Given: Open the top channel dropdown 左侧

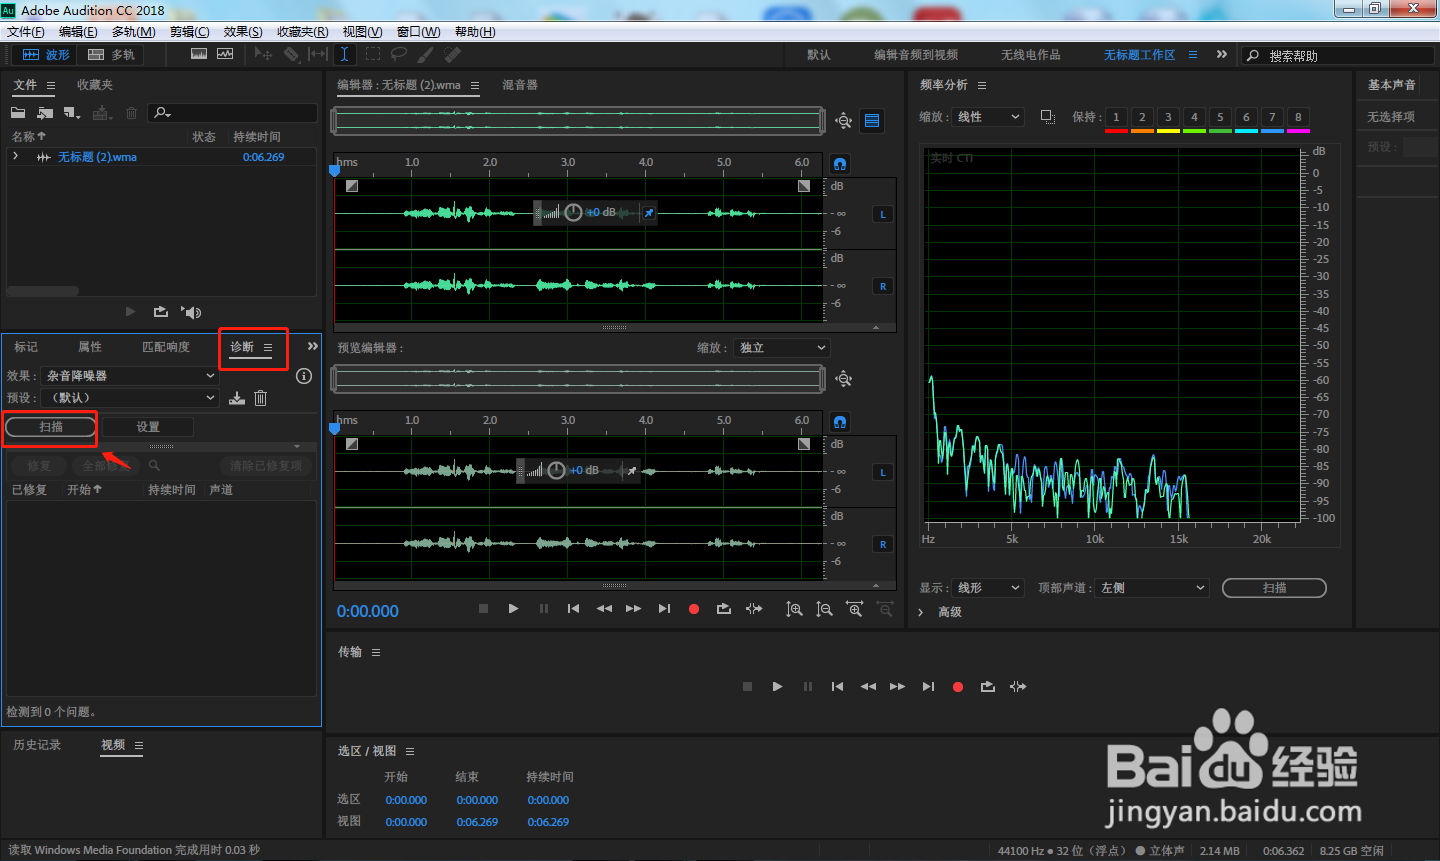Looking at the screenshot, I should click(1152, 588).
